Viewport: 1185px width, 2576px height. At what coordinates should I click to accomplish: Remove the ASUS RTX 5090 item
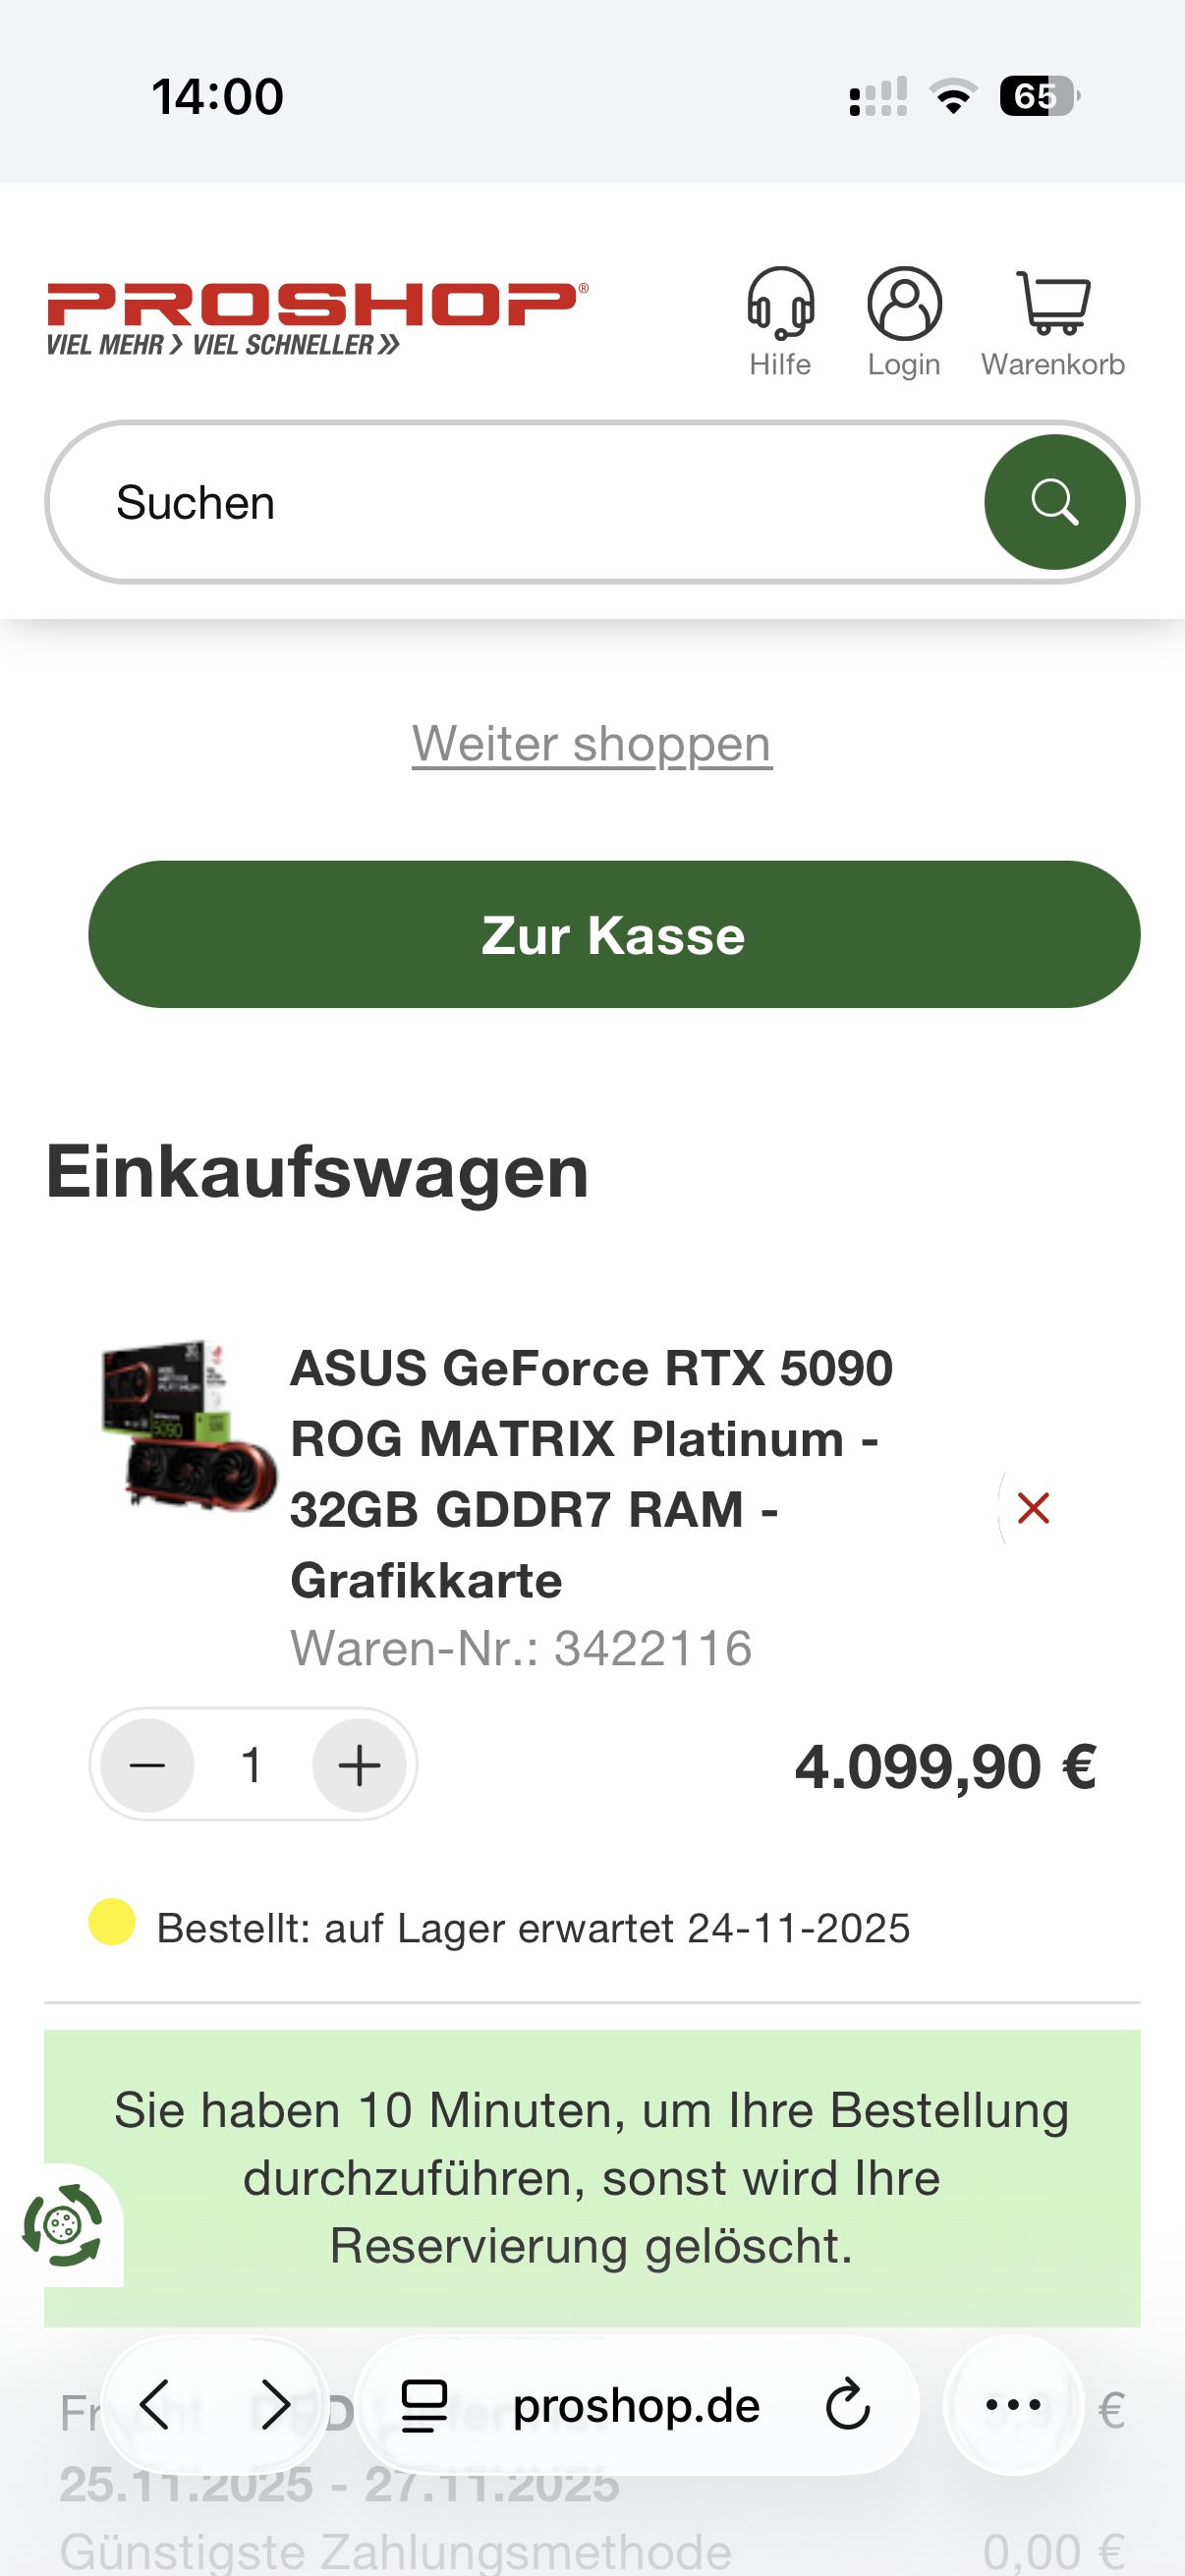tap(1033, 1508)
